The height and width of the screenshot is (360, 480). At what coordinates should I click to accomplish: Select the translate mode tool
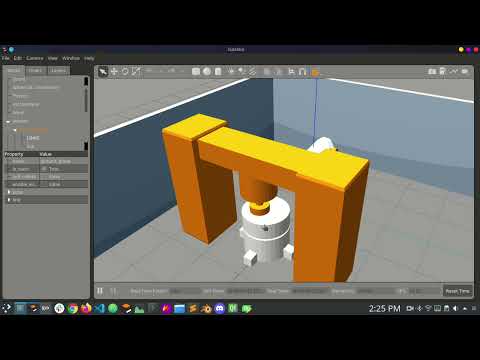pos(114,72)
